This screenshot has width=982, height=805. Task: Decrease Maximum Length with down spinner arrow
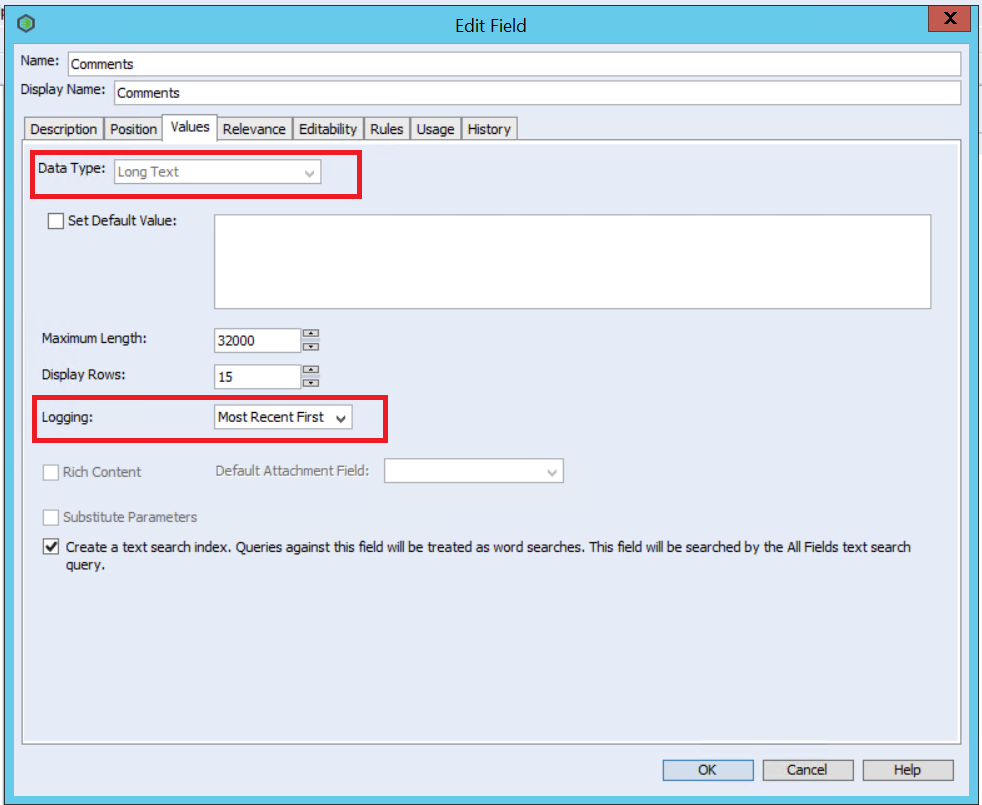point(311,347)
